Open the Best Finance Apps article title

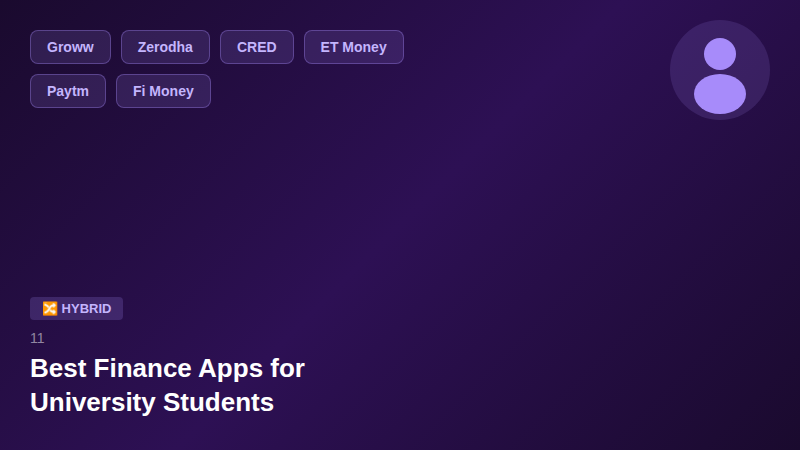pyautogui.click(x=167, y=368)
